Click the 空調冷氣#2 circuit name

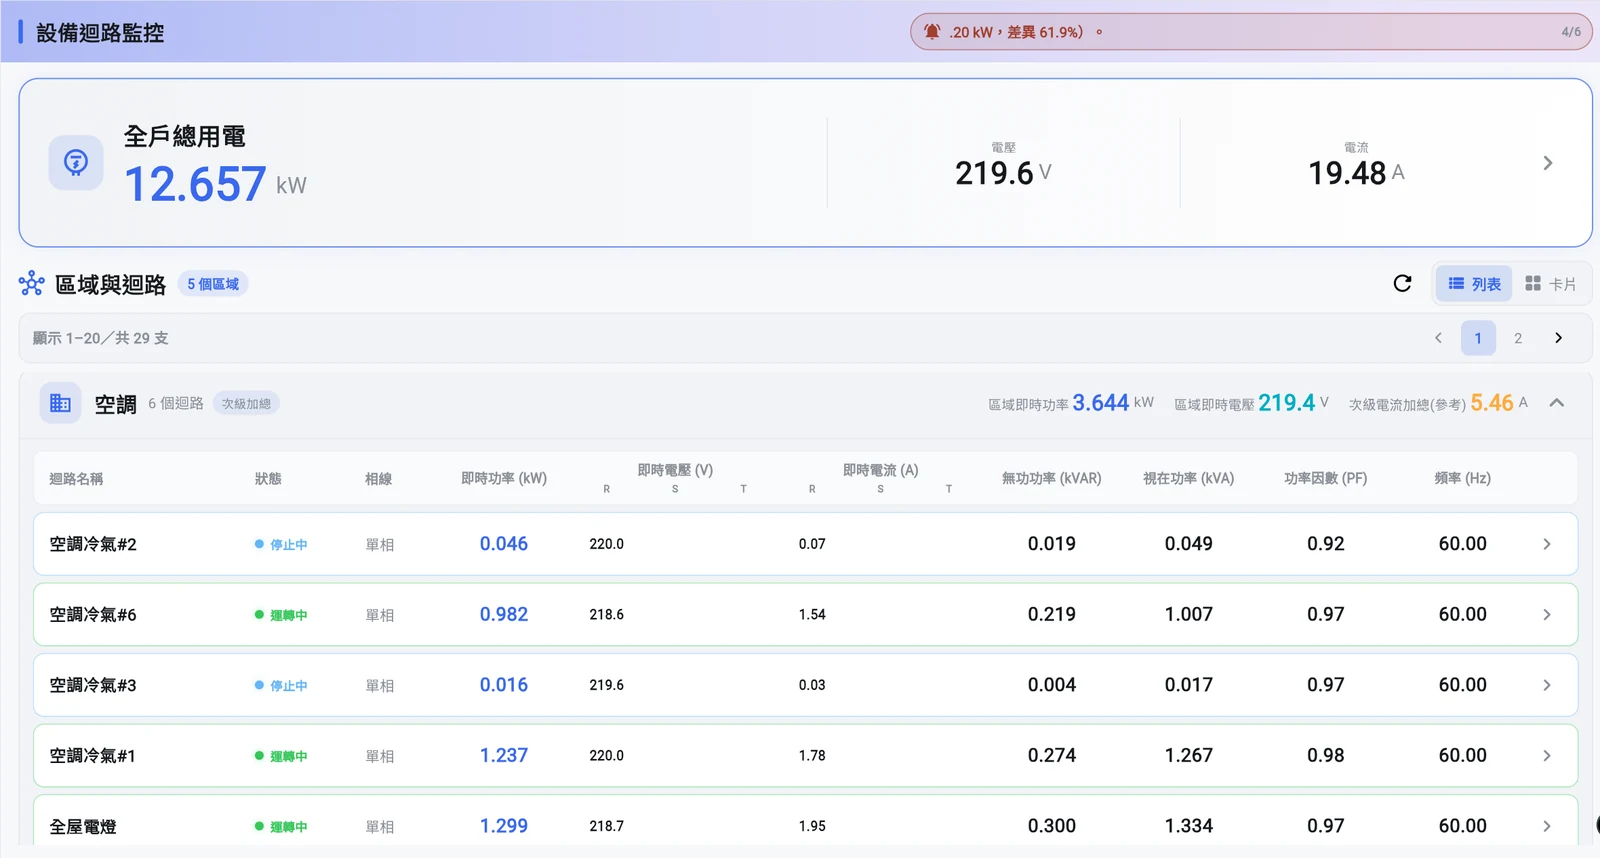click(x=93, y=544)
